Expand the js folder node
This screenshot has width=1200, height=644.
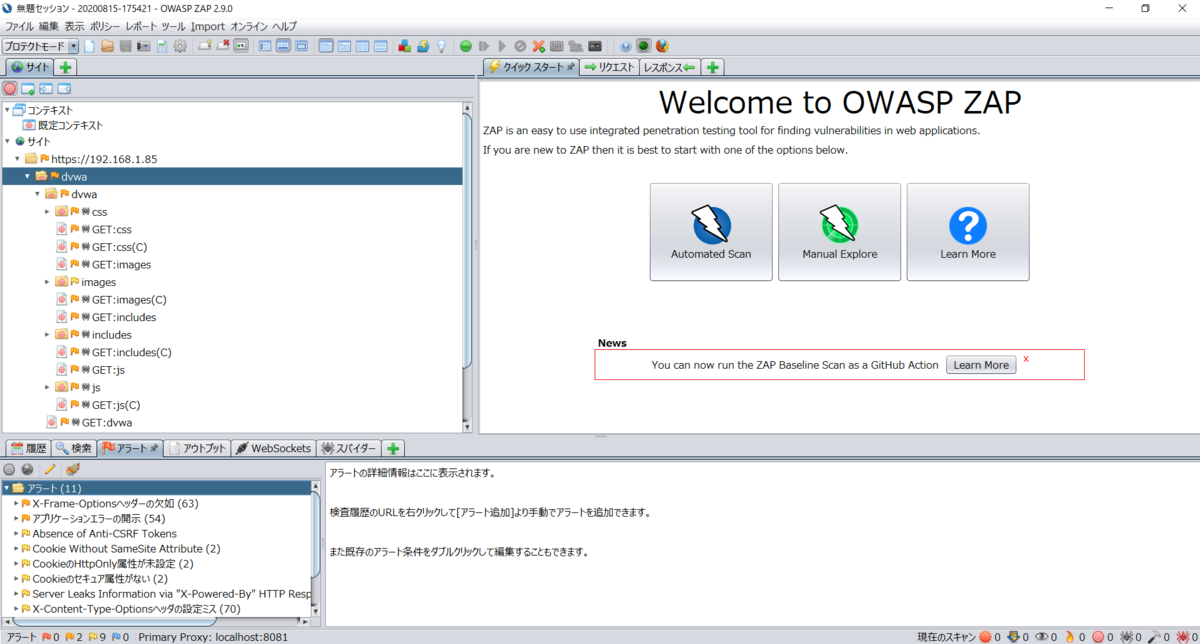47,387
